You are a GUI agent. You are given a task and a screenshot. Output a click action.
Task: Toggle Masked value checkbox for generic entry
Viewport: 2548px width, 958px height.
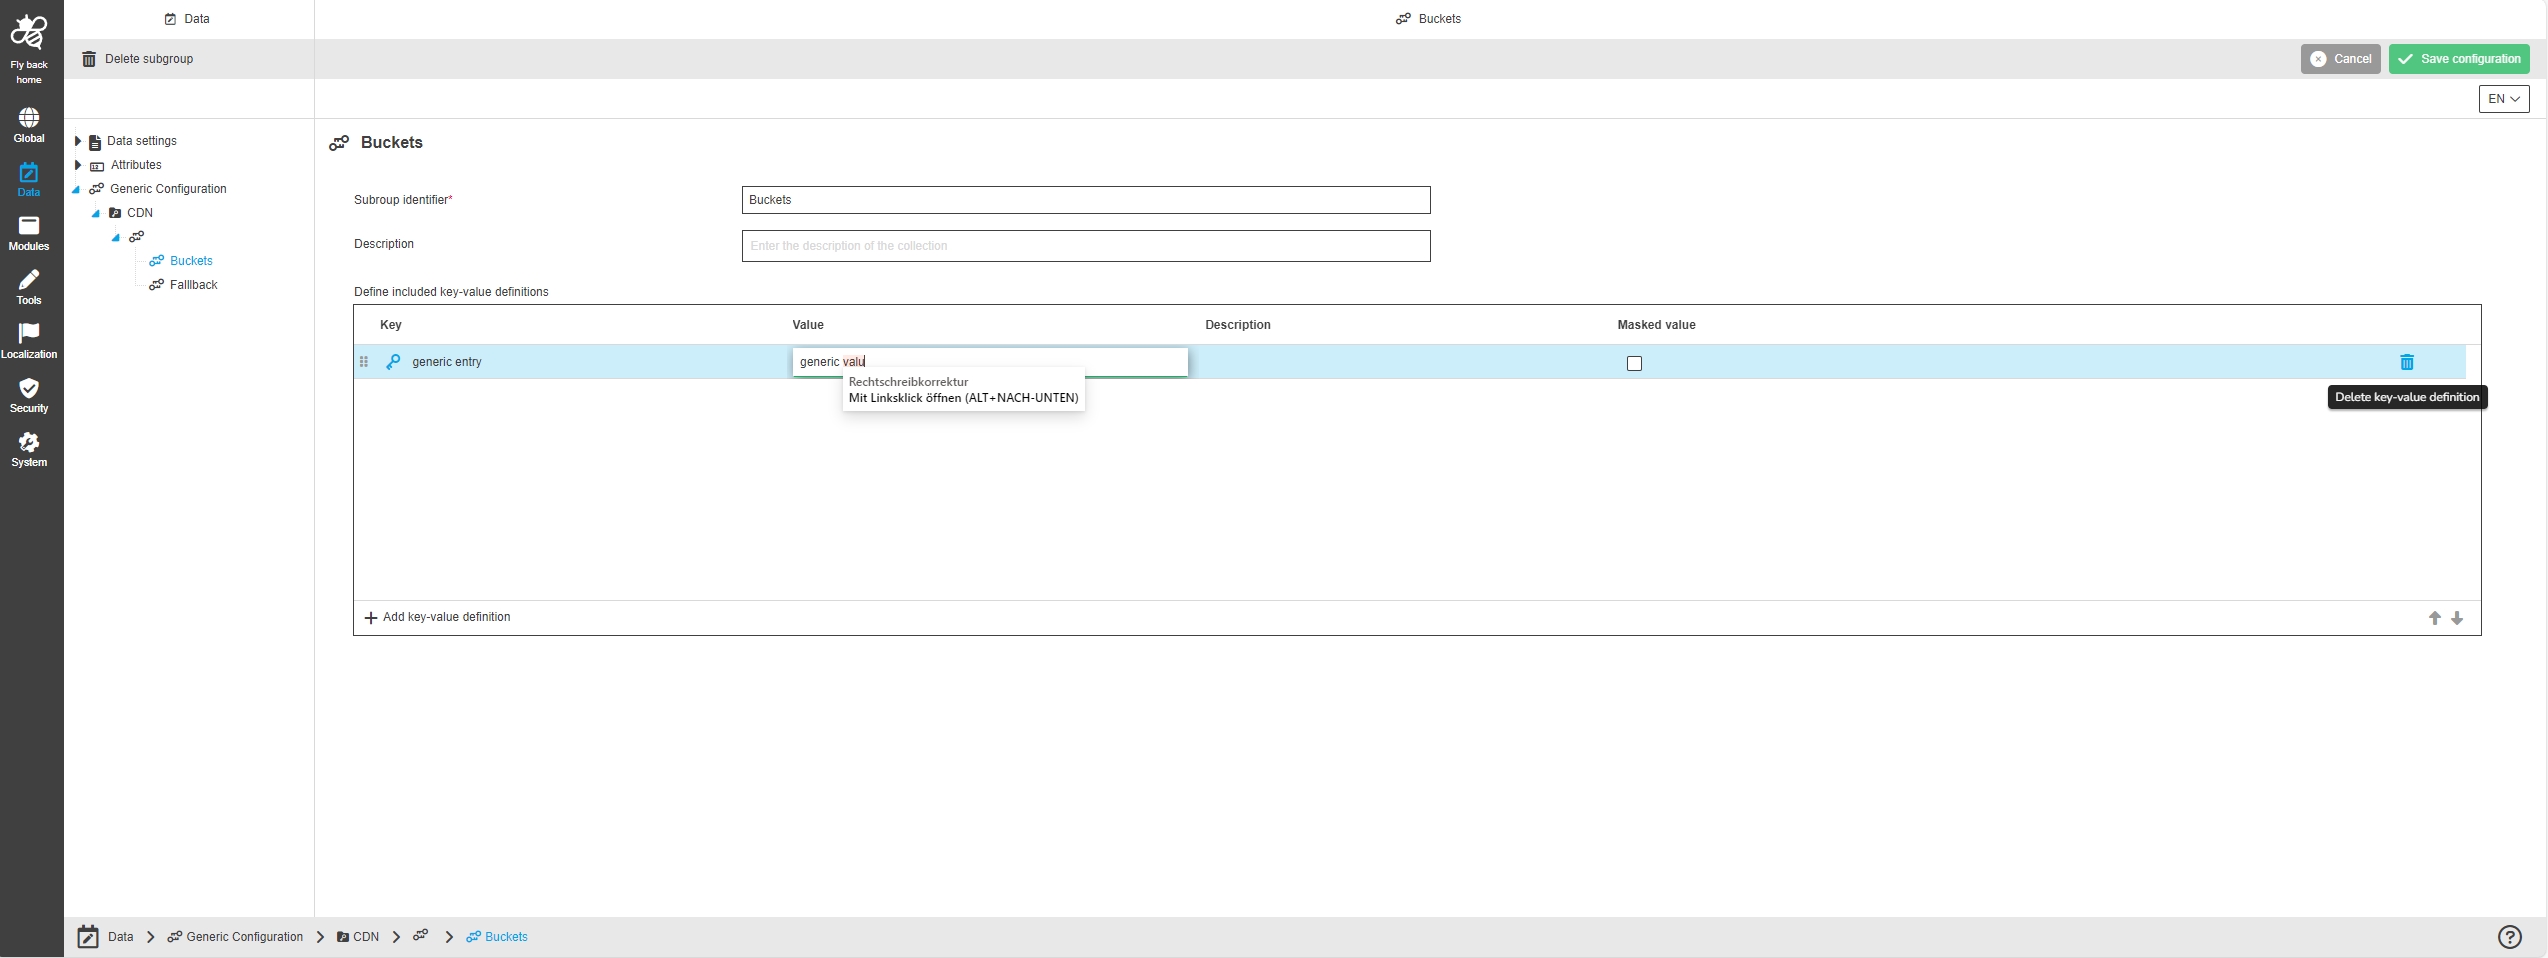pyautogui.click(x=1634, y=363)
